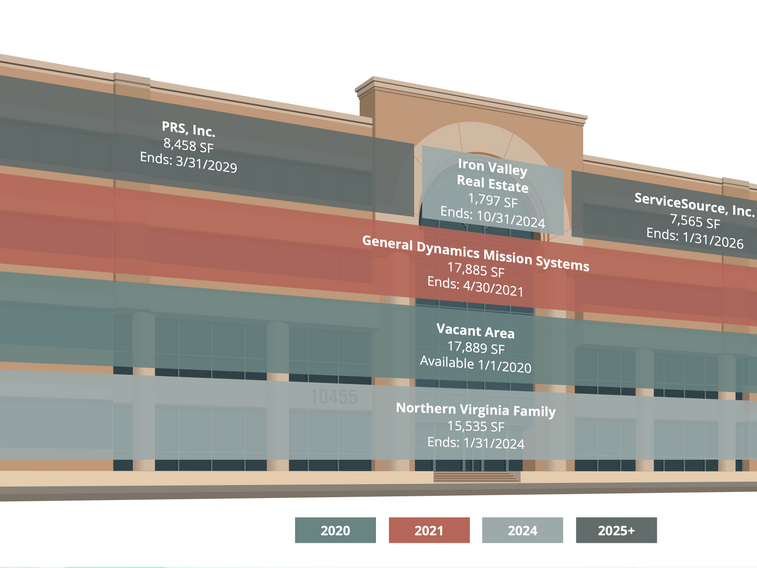Select the 2020 legend swatch
Image resolution: width=757 pixels, height=568 pixels.
click(335, 530)
